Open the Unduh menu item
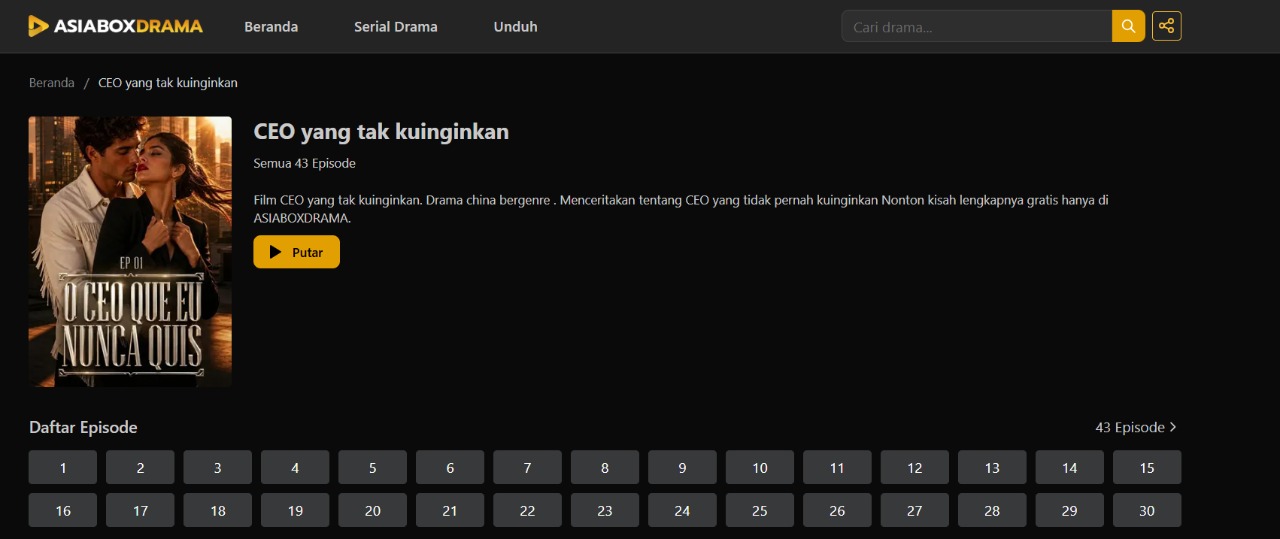 (516, 27)
